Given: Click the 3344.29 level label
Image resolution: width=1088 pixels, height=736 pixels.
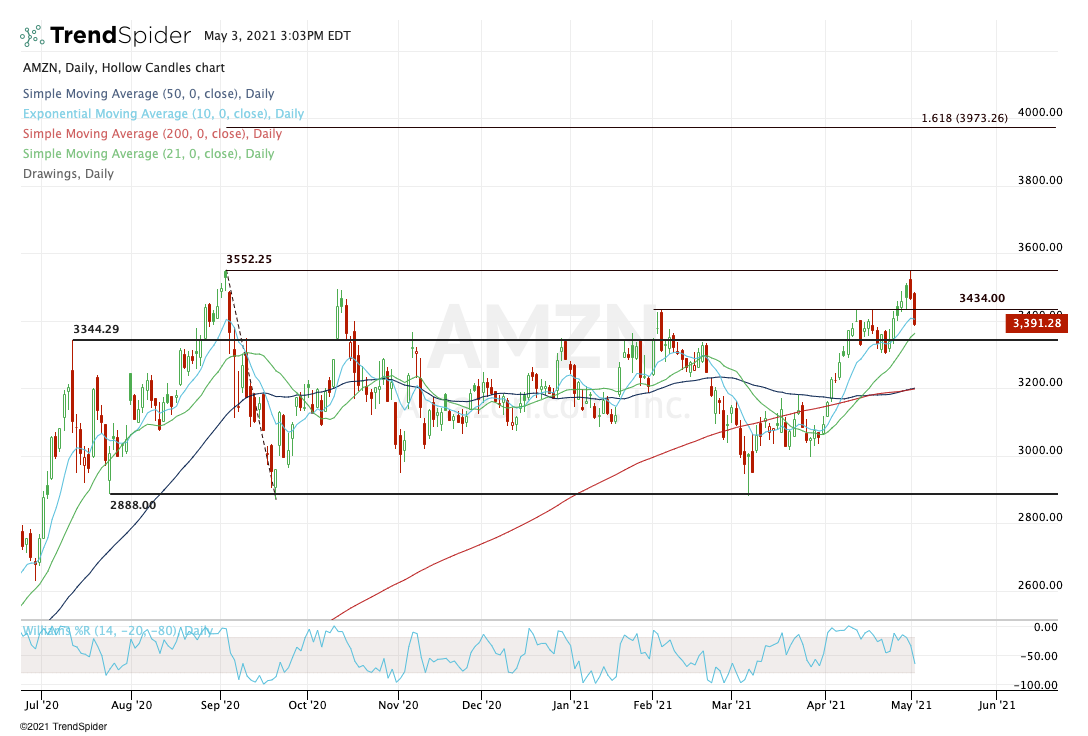Looking at the screenshot, I should pyautogui.click(x=96, y=330).
